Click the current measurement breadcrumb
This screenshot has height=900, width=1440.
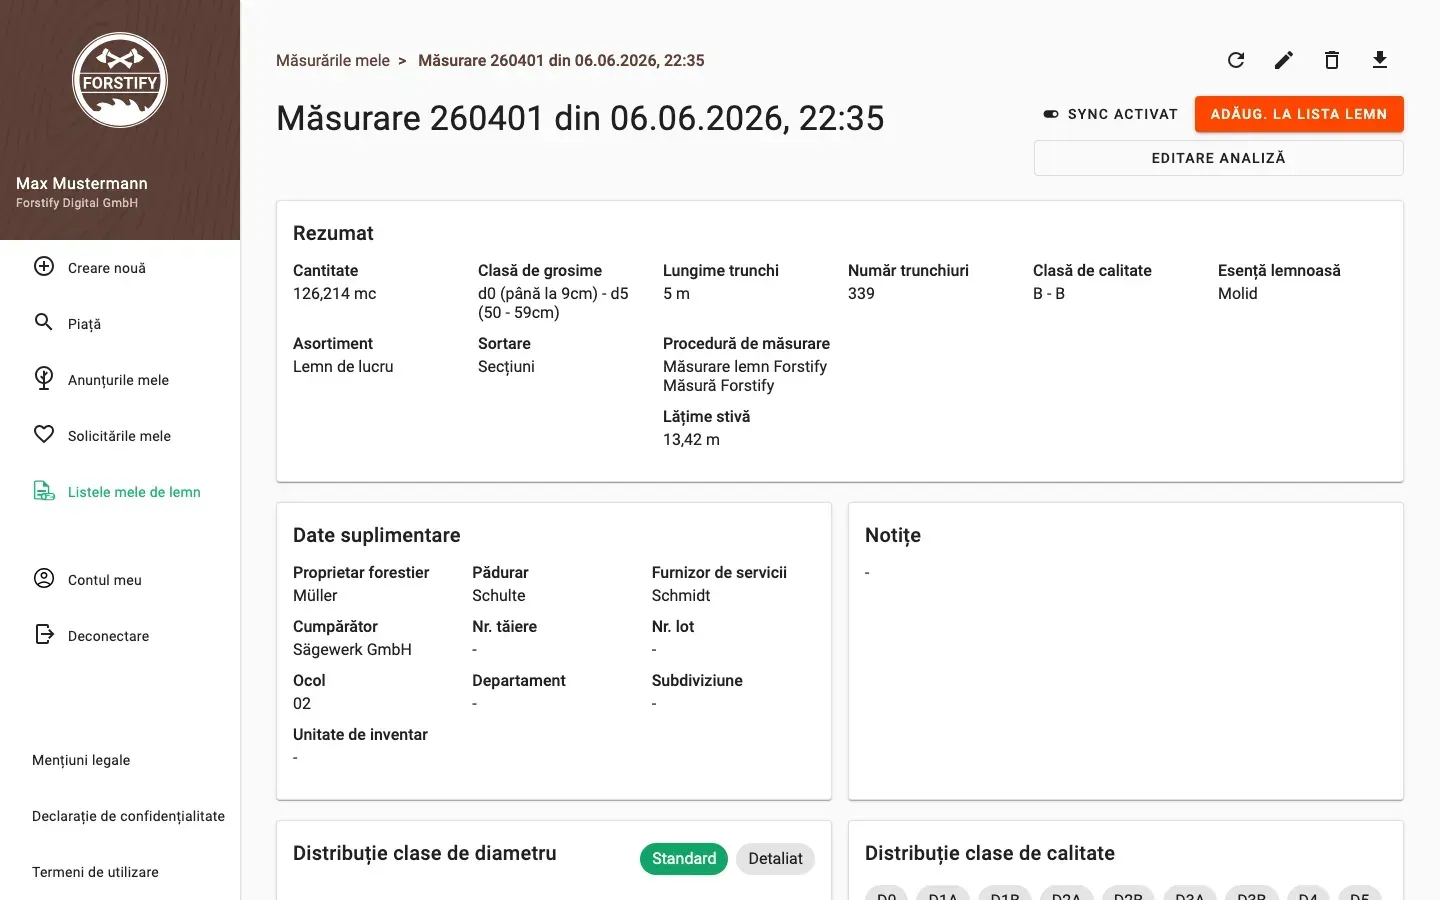561,61
